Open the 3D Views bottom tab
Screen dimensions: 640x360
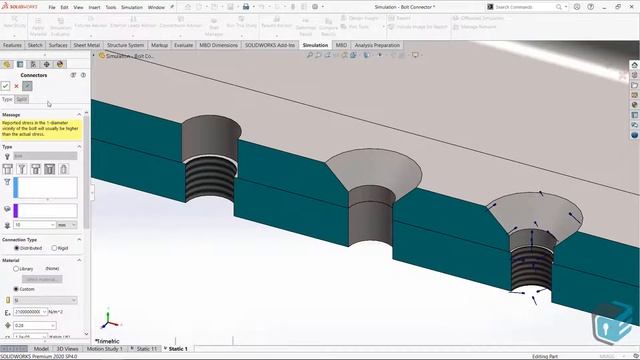point(67,349)
